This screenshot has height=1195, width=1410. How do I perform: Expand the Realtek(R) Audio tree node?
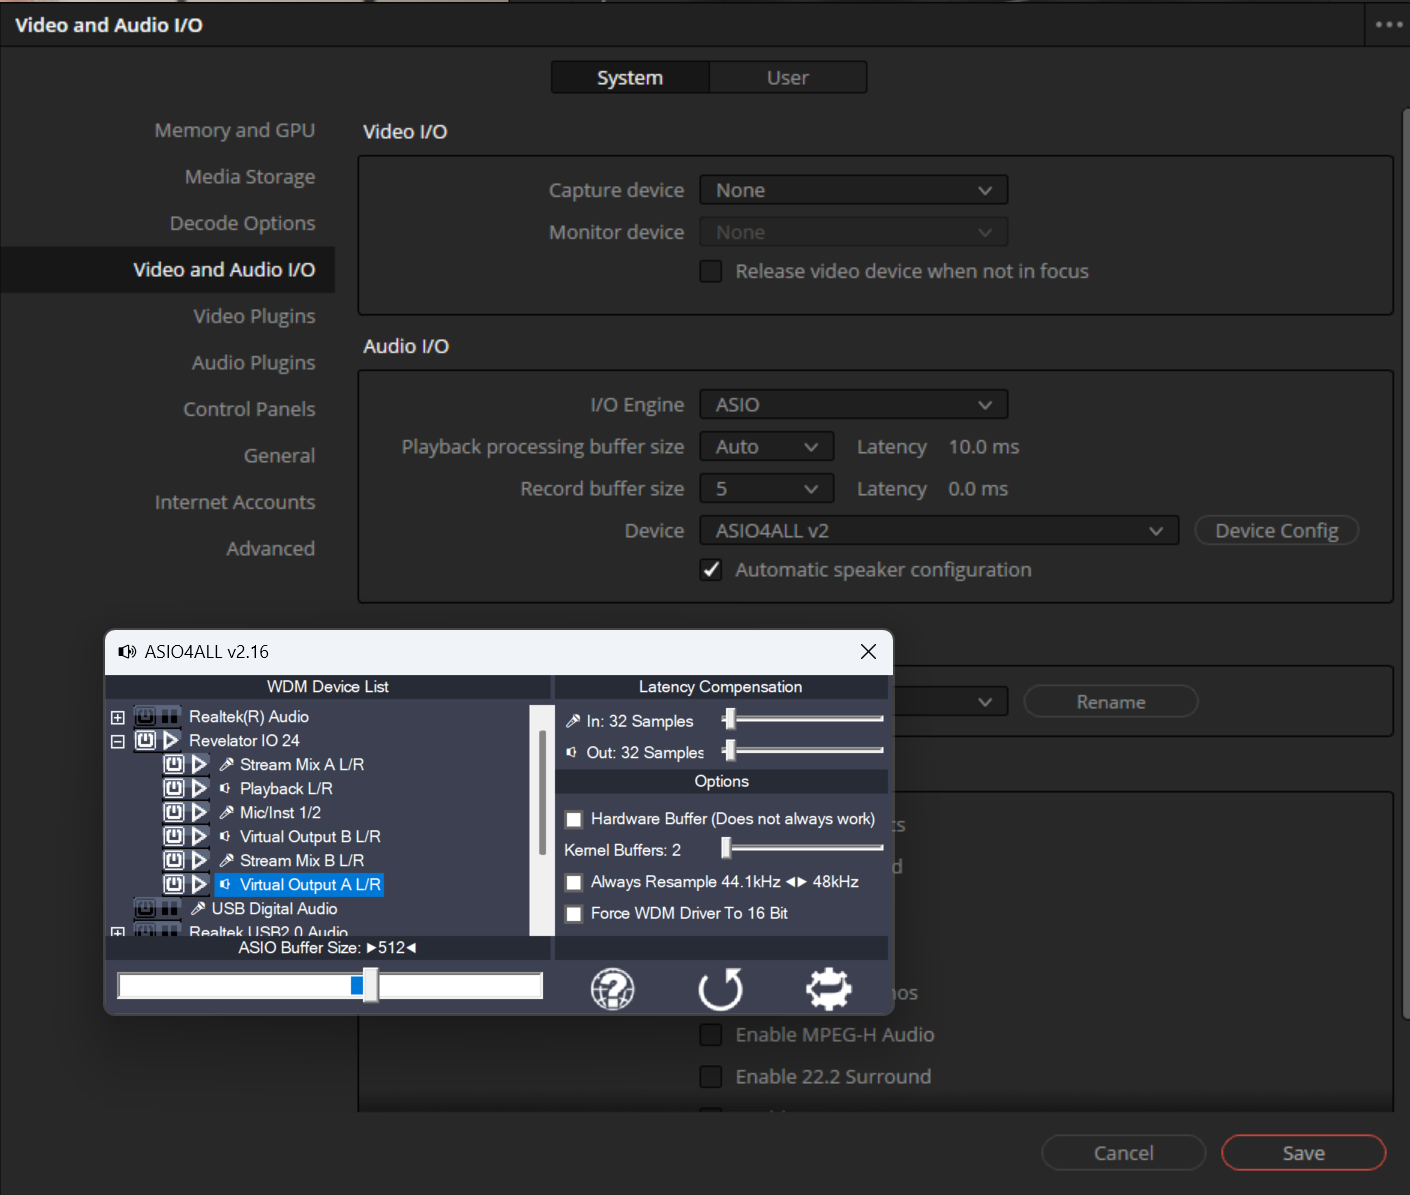click(x=118, y=717)
